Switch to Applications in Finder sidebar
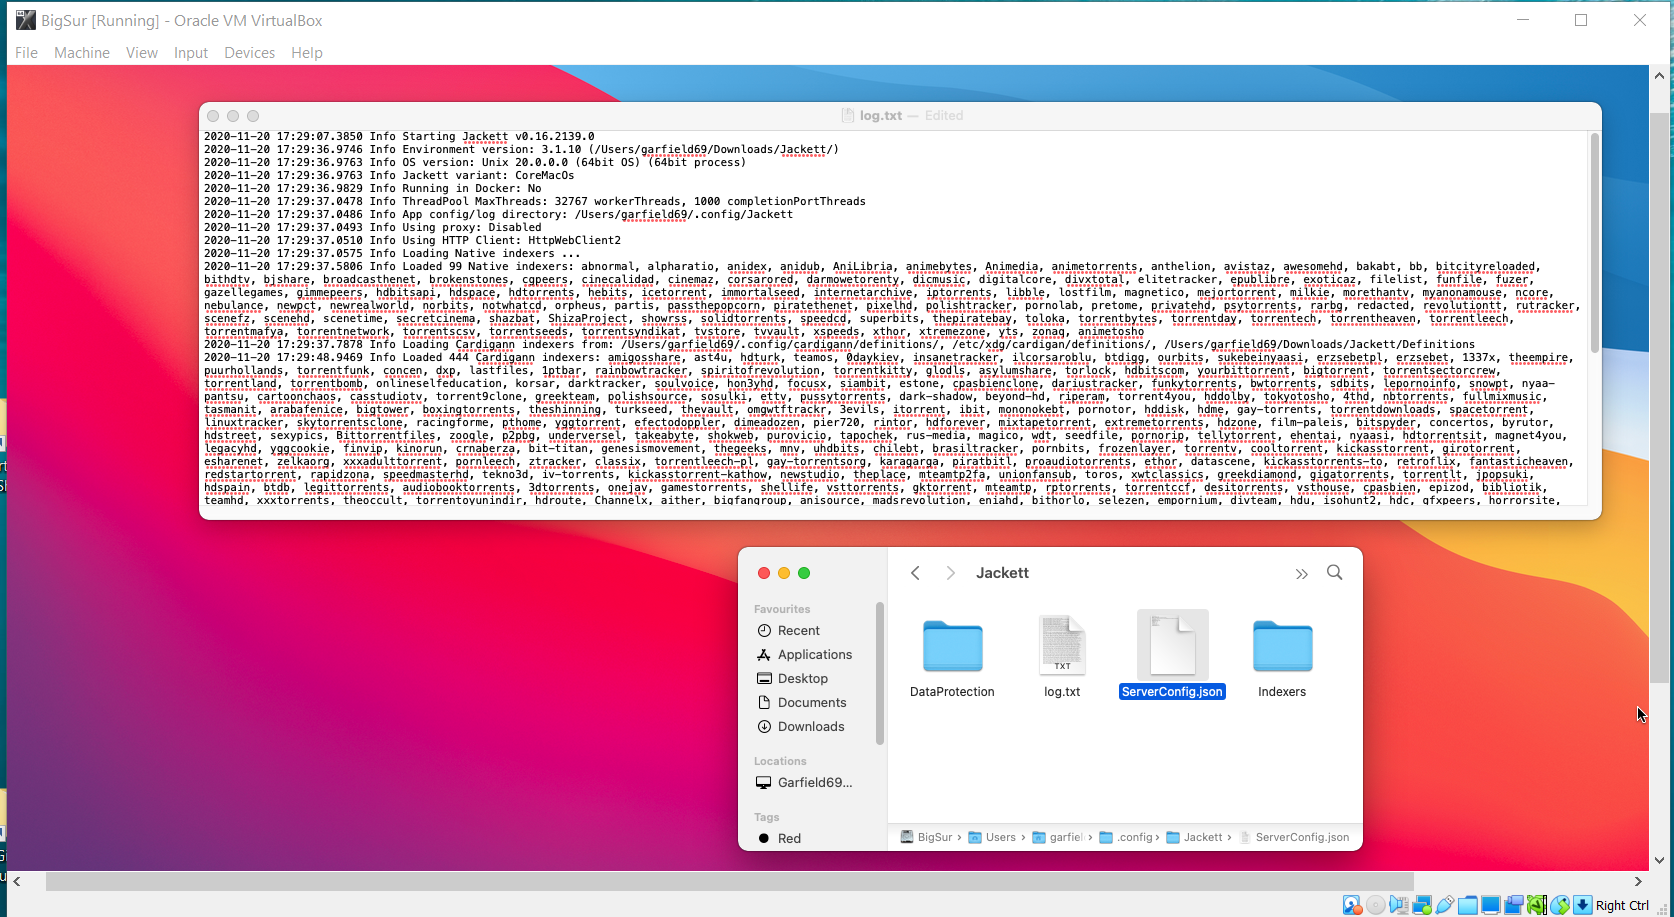The width and height of the screenshot is (1674, 917). (x=814, y=654)
